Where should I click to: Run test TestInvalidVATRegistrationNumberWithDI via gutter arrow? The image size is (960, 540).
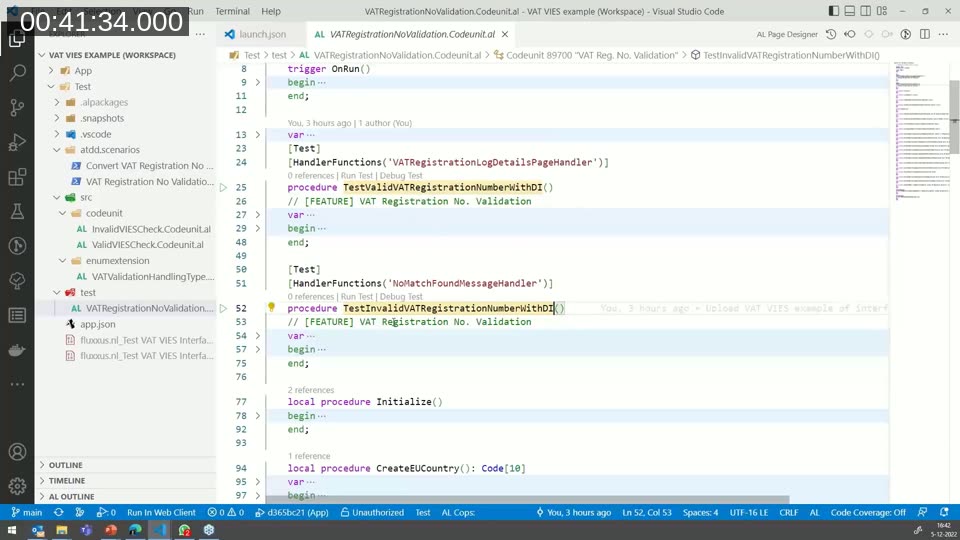click(x=223, y=309)
